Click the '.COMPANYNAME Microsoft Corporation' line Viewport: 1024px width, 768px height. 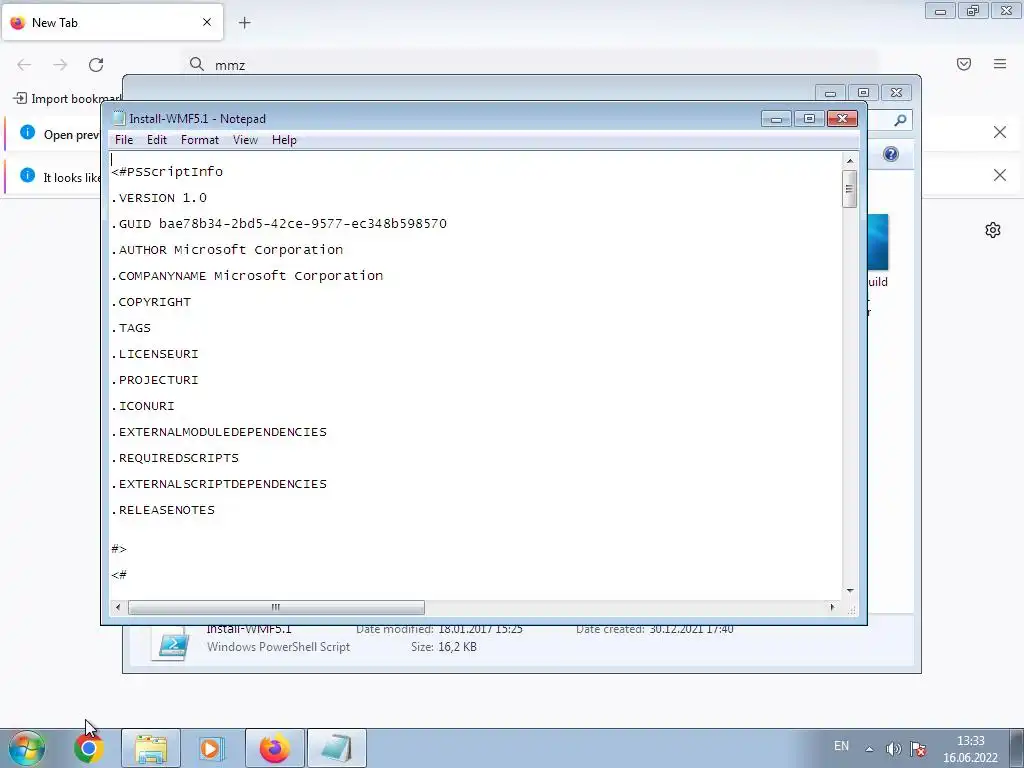tap(247, 276)
